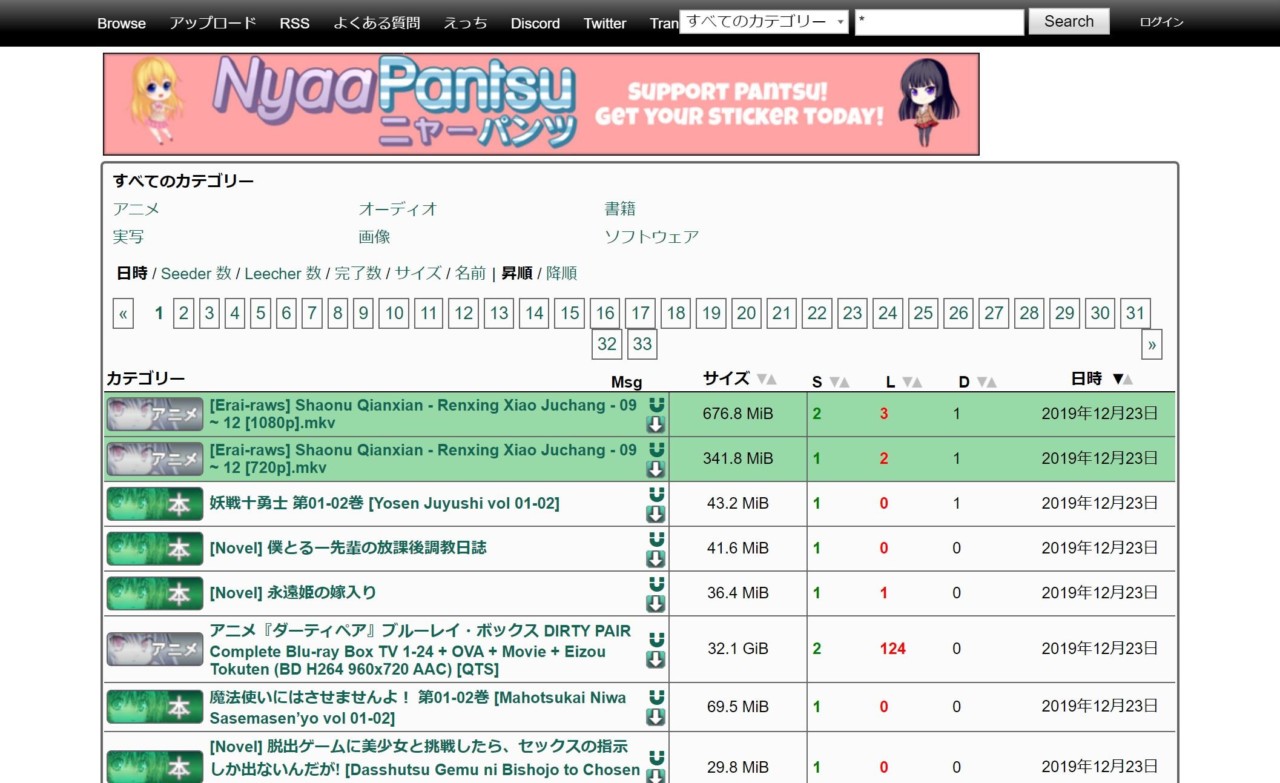Screen dimensions: 1280x783
Task: Click torrent download icon for Shaonu Qianxian 1080p row
Action: click(x=656, y=424)
